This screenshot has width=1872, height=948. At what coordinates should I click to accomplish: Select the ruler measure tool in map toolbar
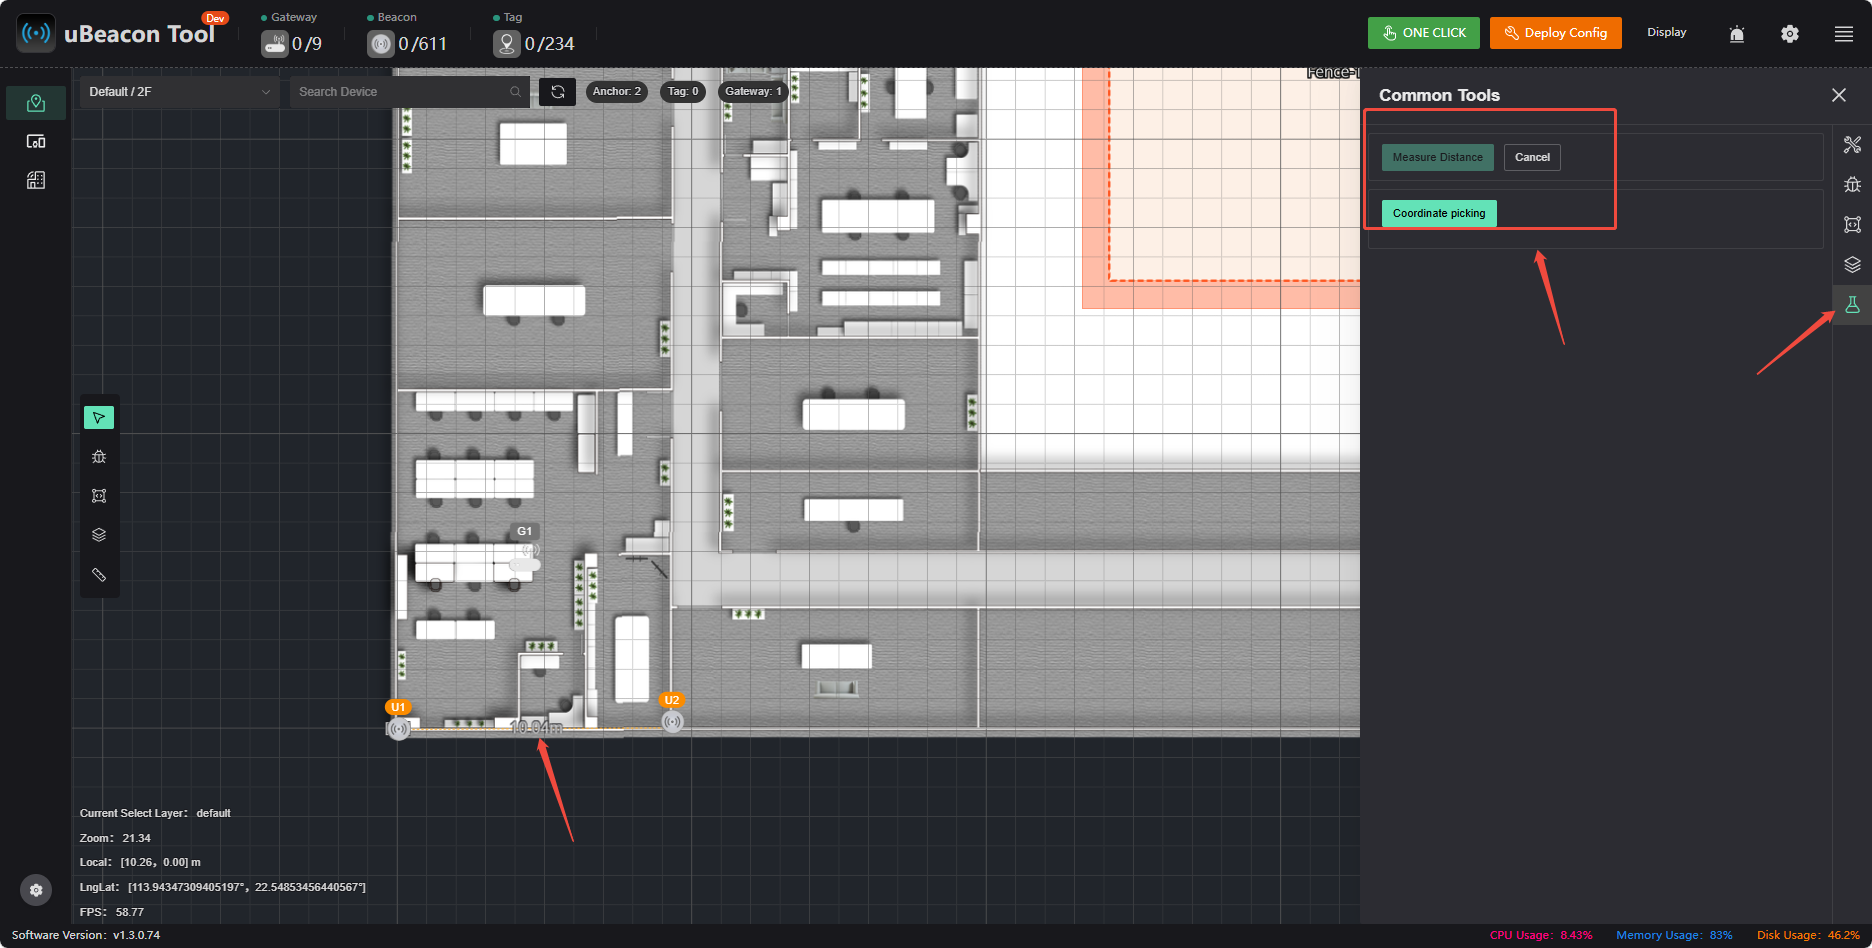coord(99,575)
